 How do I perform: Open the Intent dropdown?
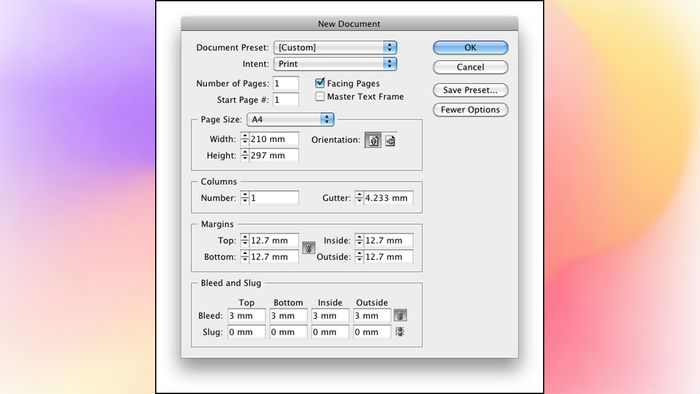click(x=335, y=64)
